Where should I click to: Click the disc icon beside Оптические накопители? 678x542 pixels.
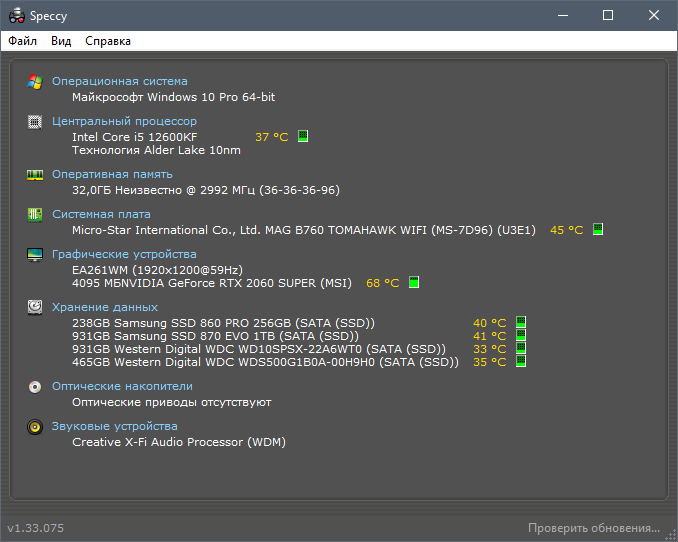[35, 386]
